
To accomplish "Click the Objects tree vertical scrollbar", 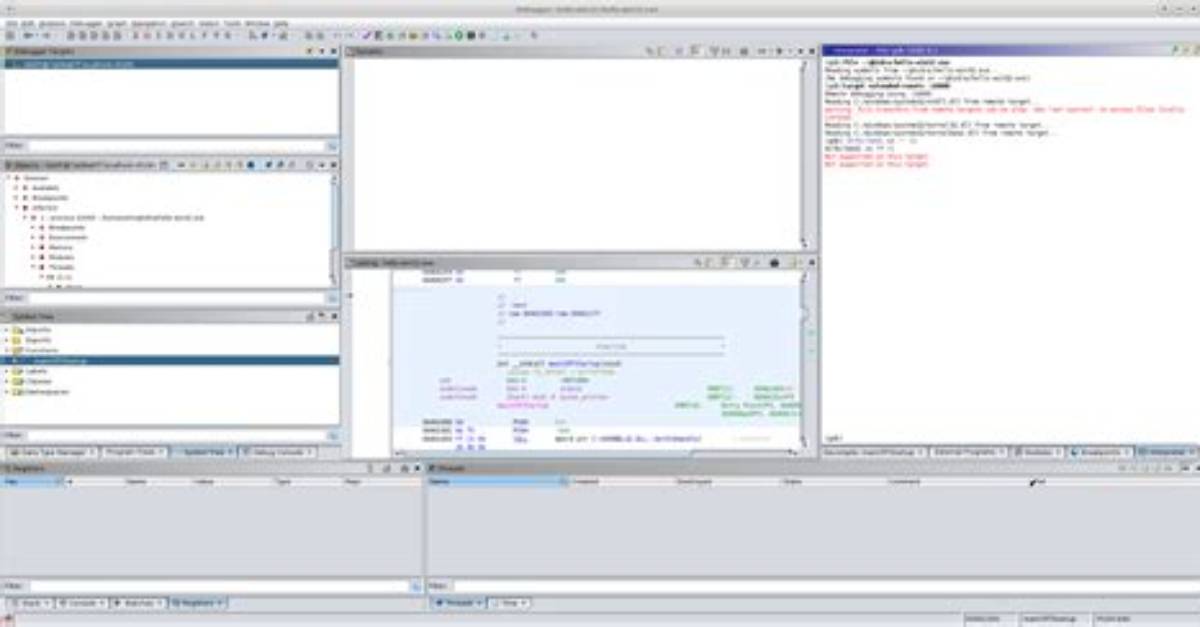I will click(x=334, y=230).
